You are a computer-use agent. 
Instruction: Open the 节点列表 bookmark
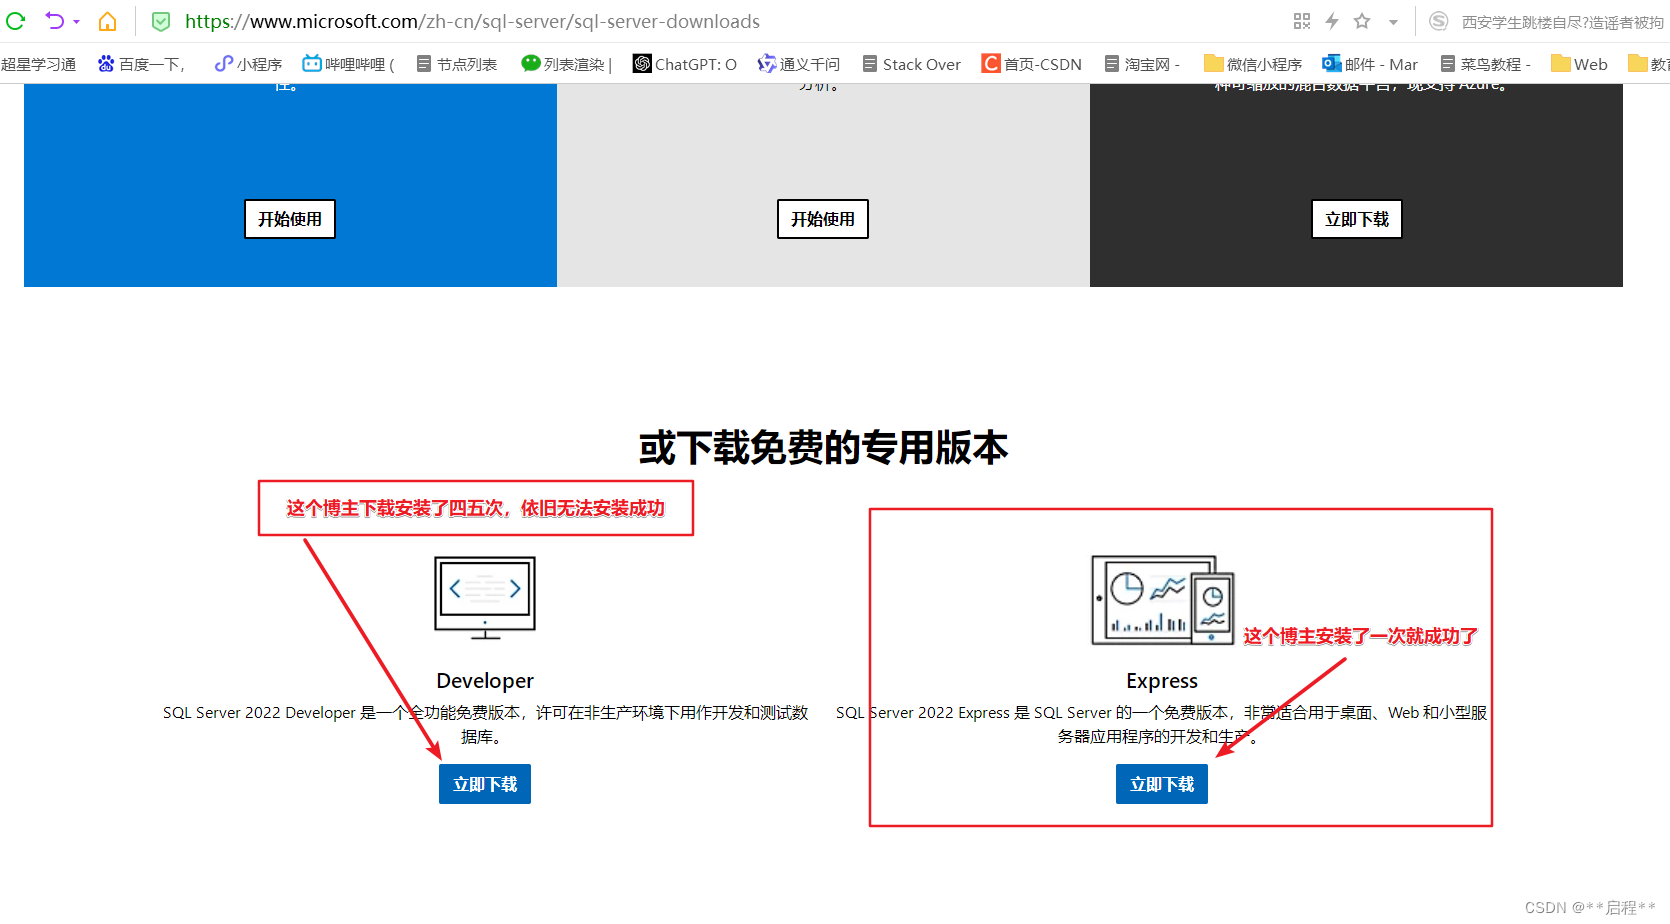(x=456, y=64)
